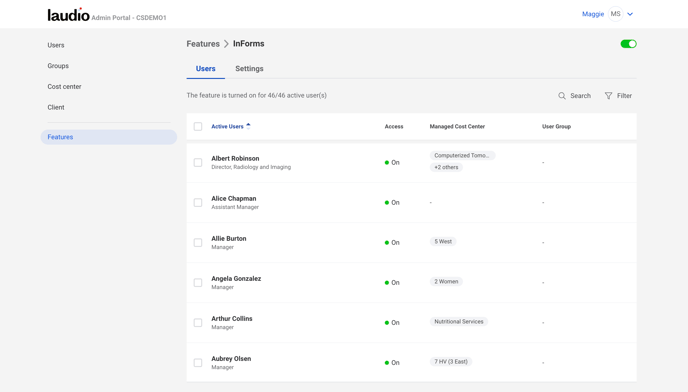Select Aubrey Olsen's checkbox
The image size is (688, 392).
click(x=198, y=363)
